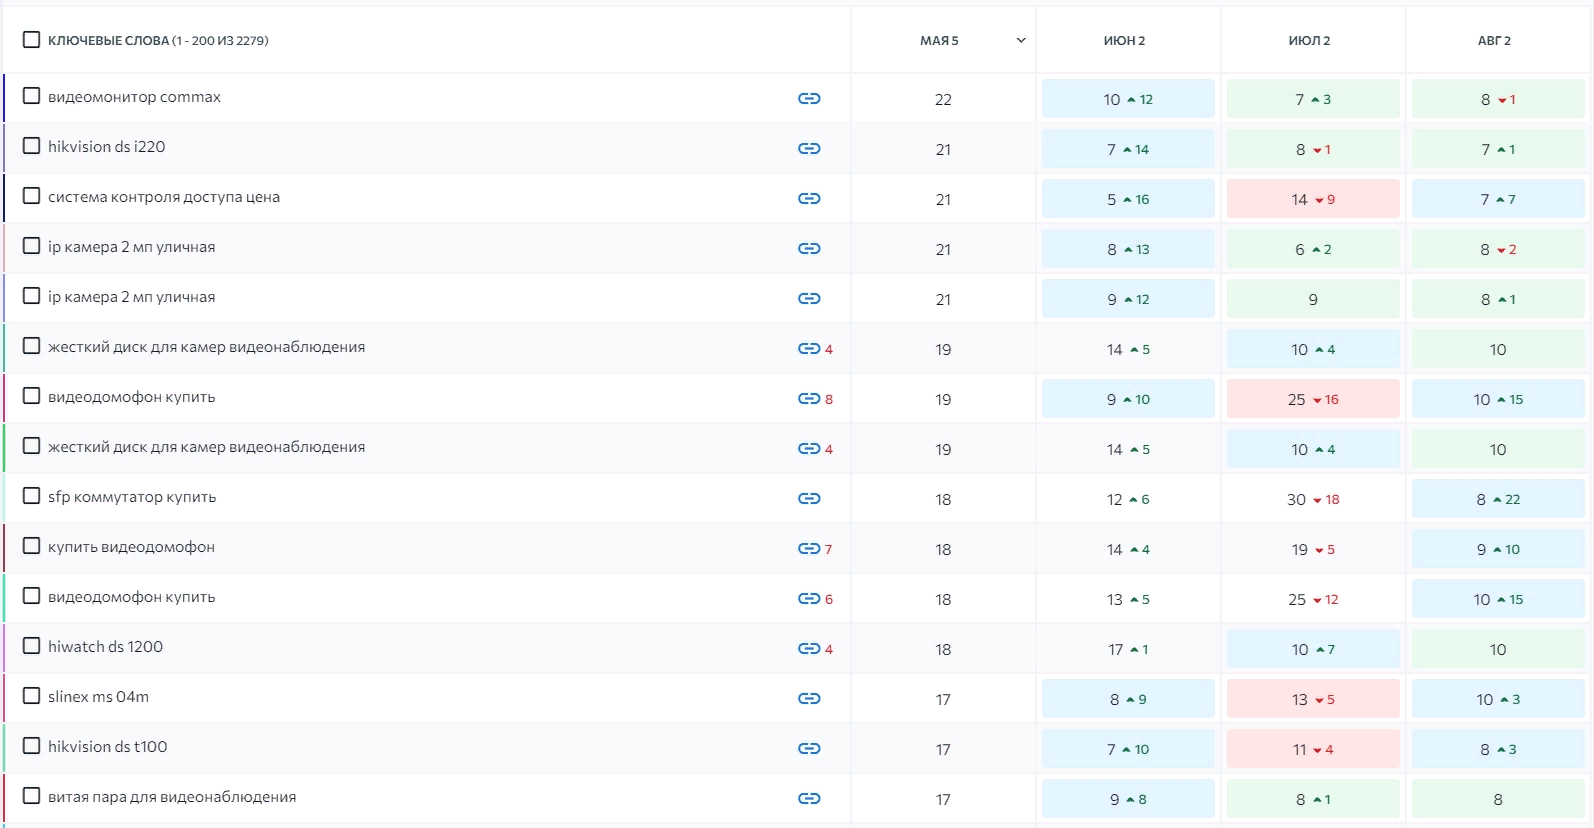Open keyword видеомонитор commax
1594x828 pixels.
pos(134,97)
